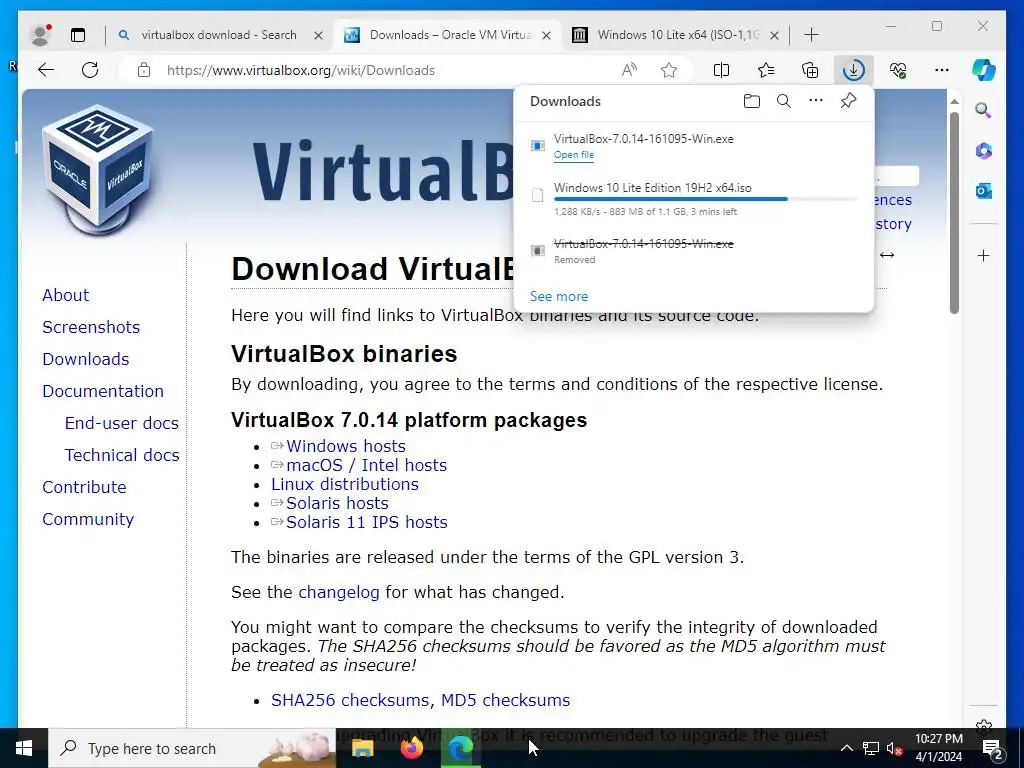Click the taskbar search box

point(192,748)
